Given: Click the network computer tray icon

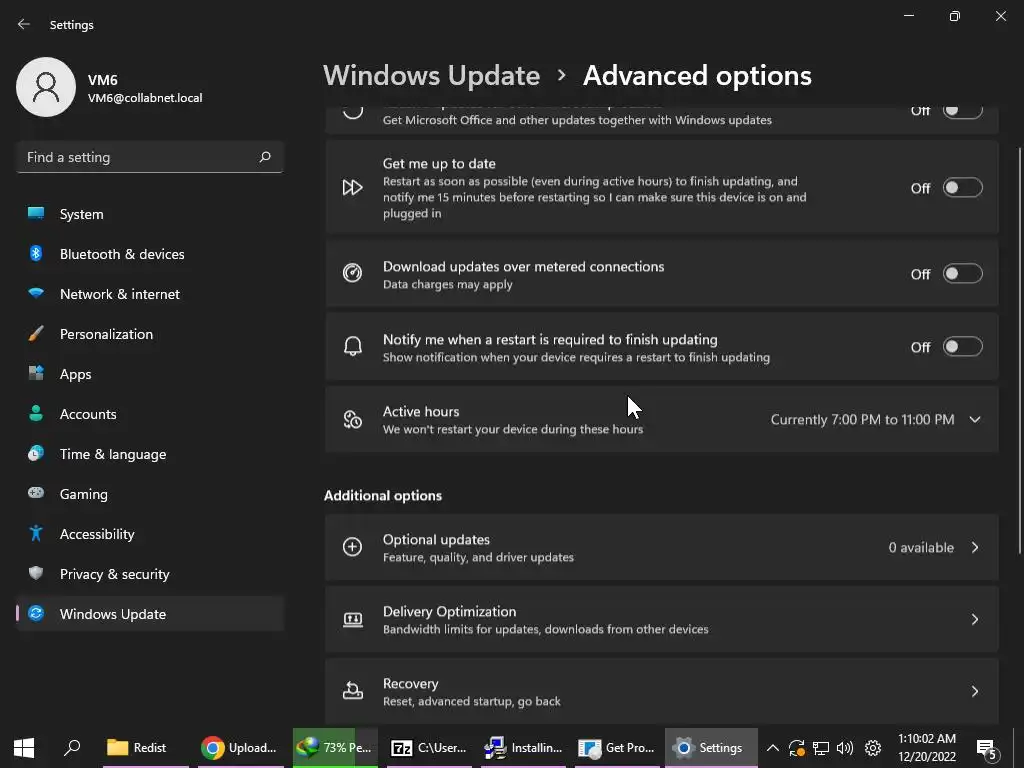Looking at the screenshot, I should click(821, 748).
